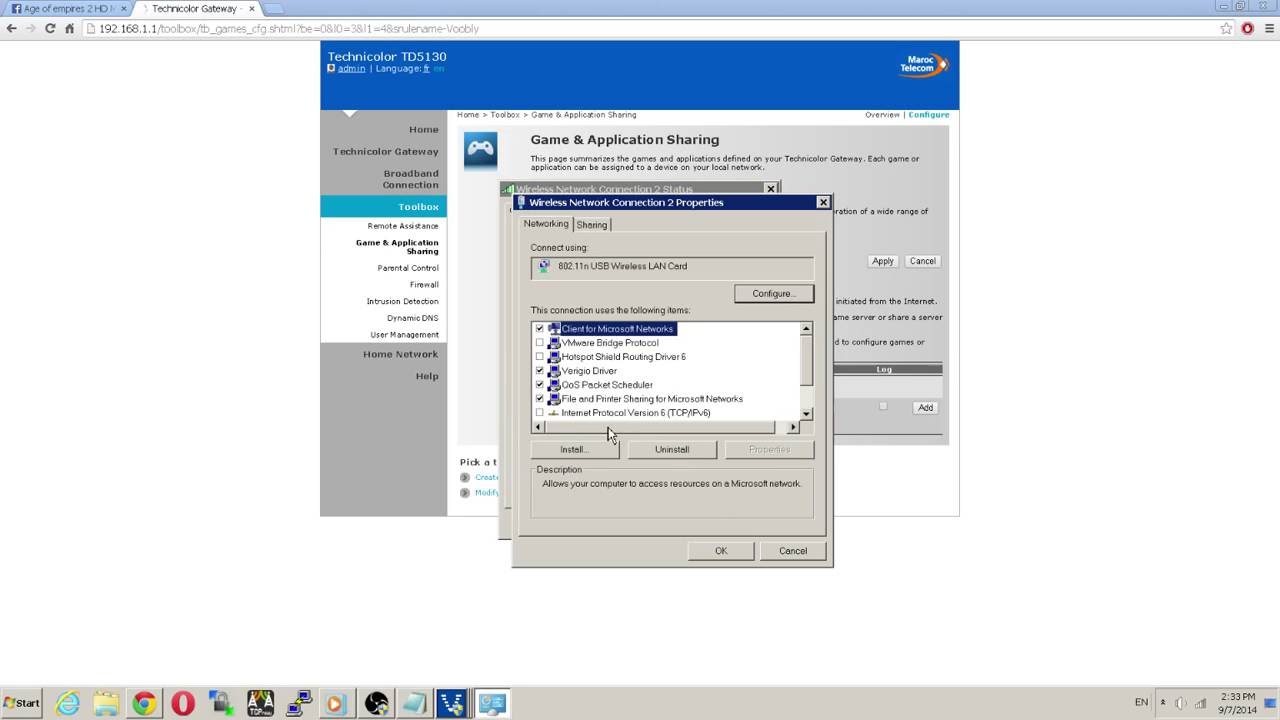Screen dimensions: 1280x720
Task: Switch to Age of empires 2 HD tab
Action: [67, 8]
